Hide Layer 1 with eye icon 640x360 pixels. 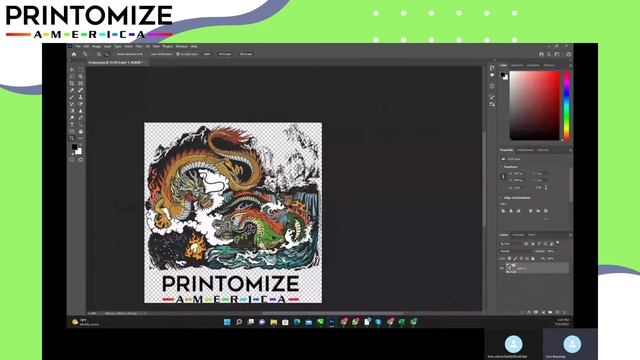coord(502,268)
